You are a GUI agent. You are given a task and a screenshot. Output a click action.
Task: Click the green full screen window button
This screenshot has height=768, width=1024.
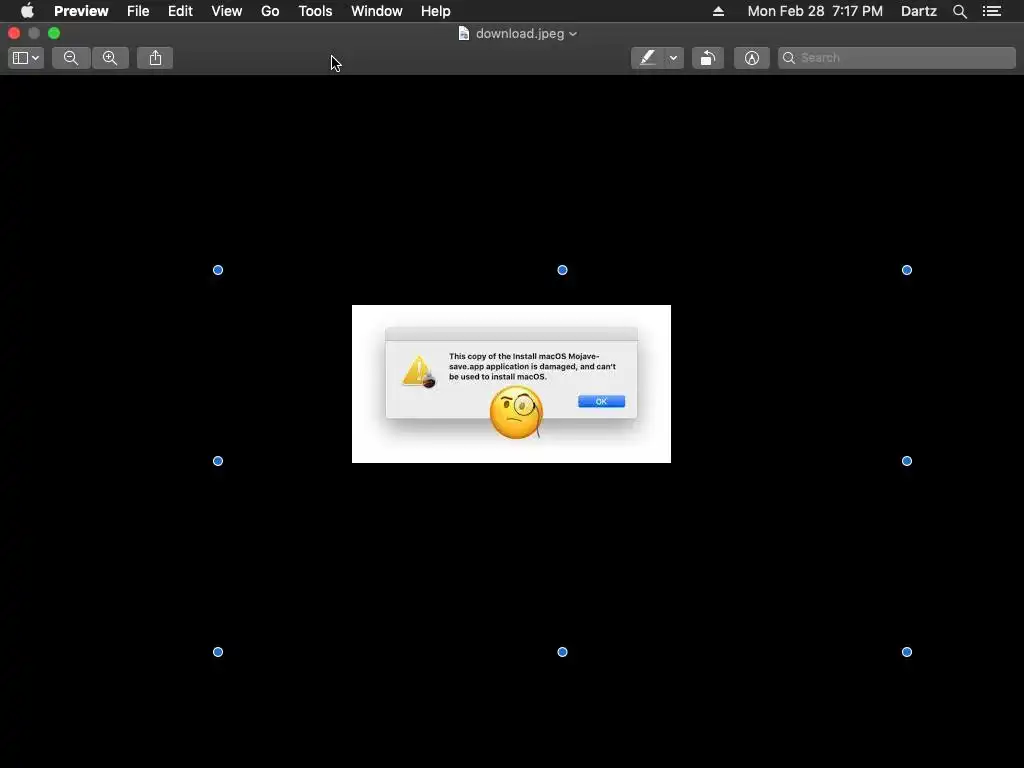(54, 33)
